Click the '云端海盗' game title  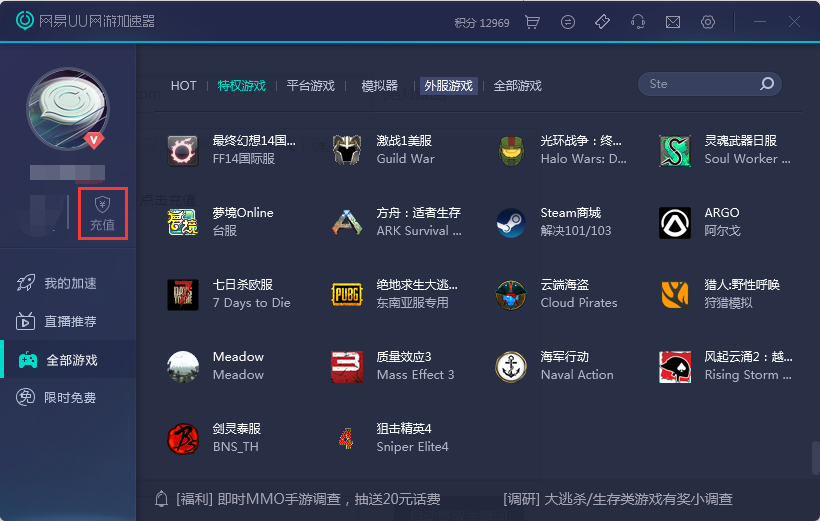pos(565,285)
